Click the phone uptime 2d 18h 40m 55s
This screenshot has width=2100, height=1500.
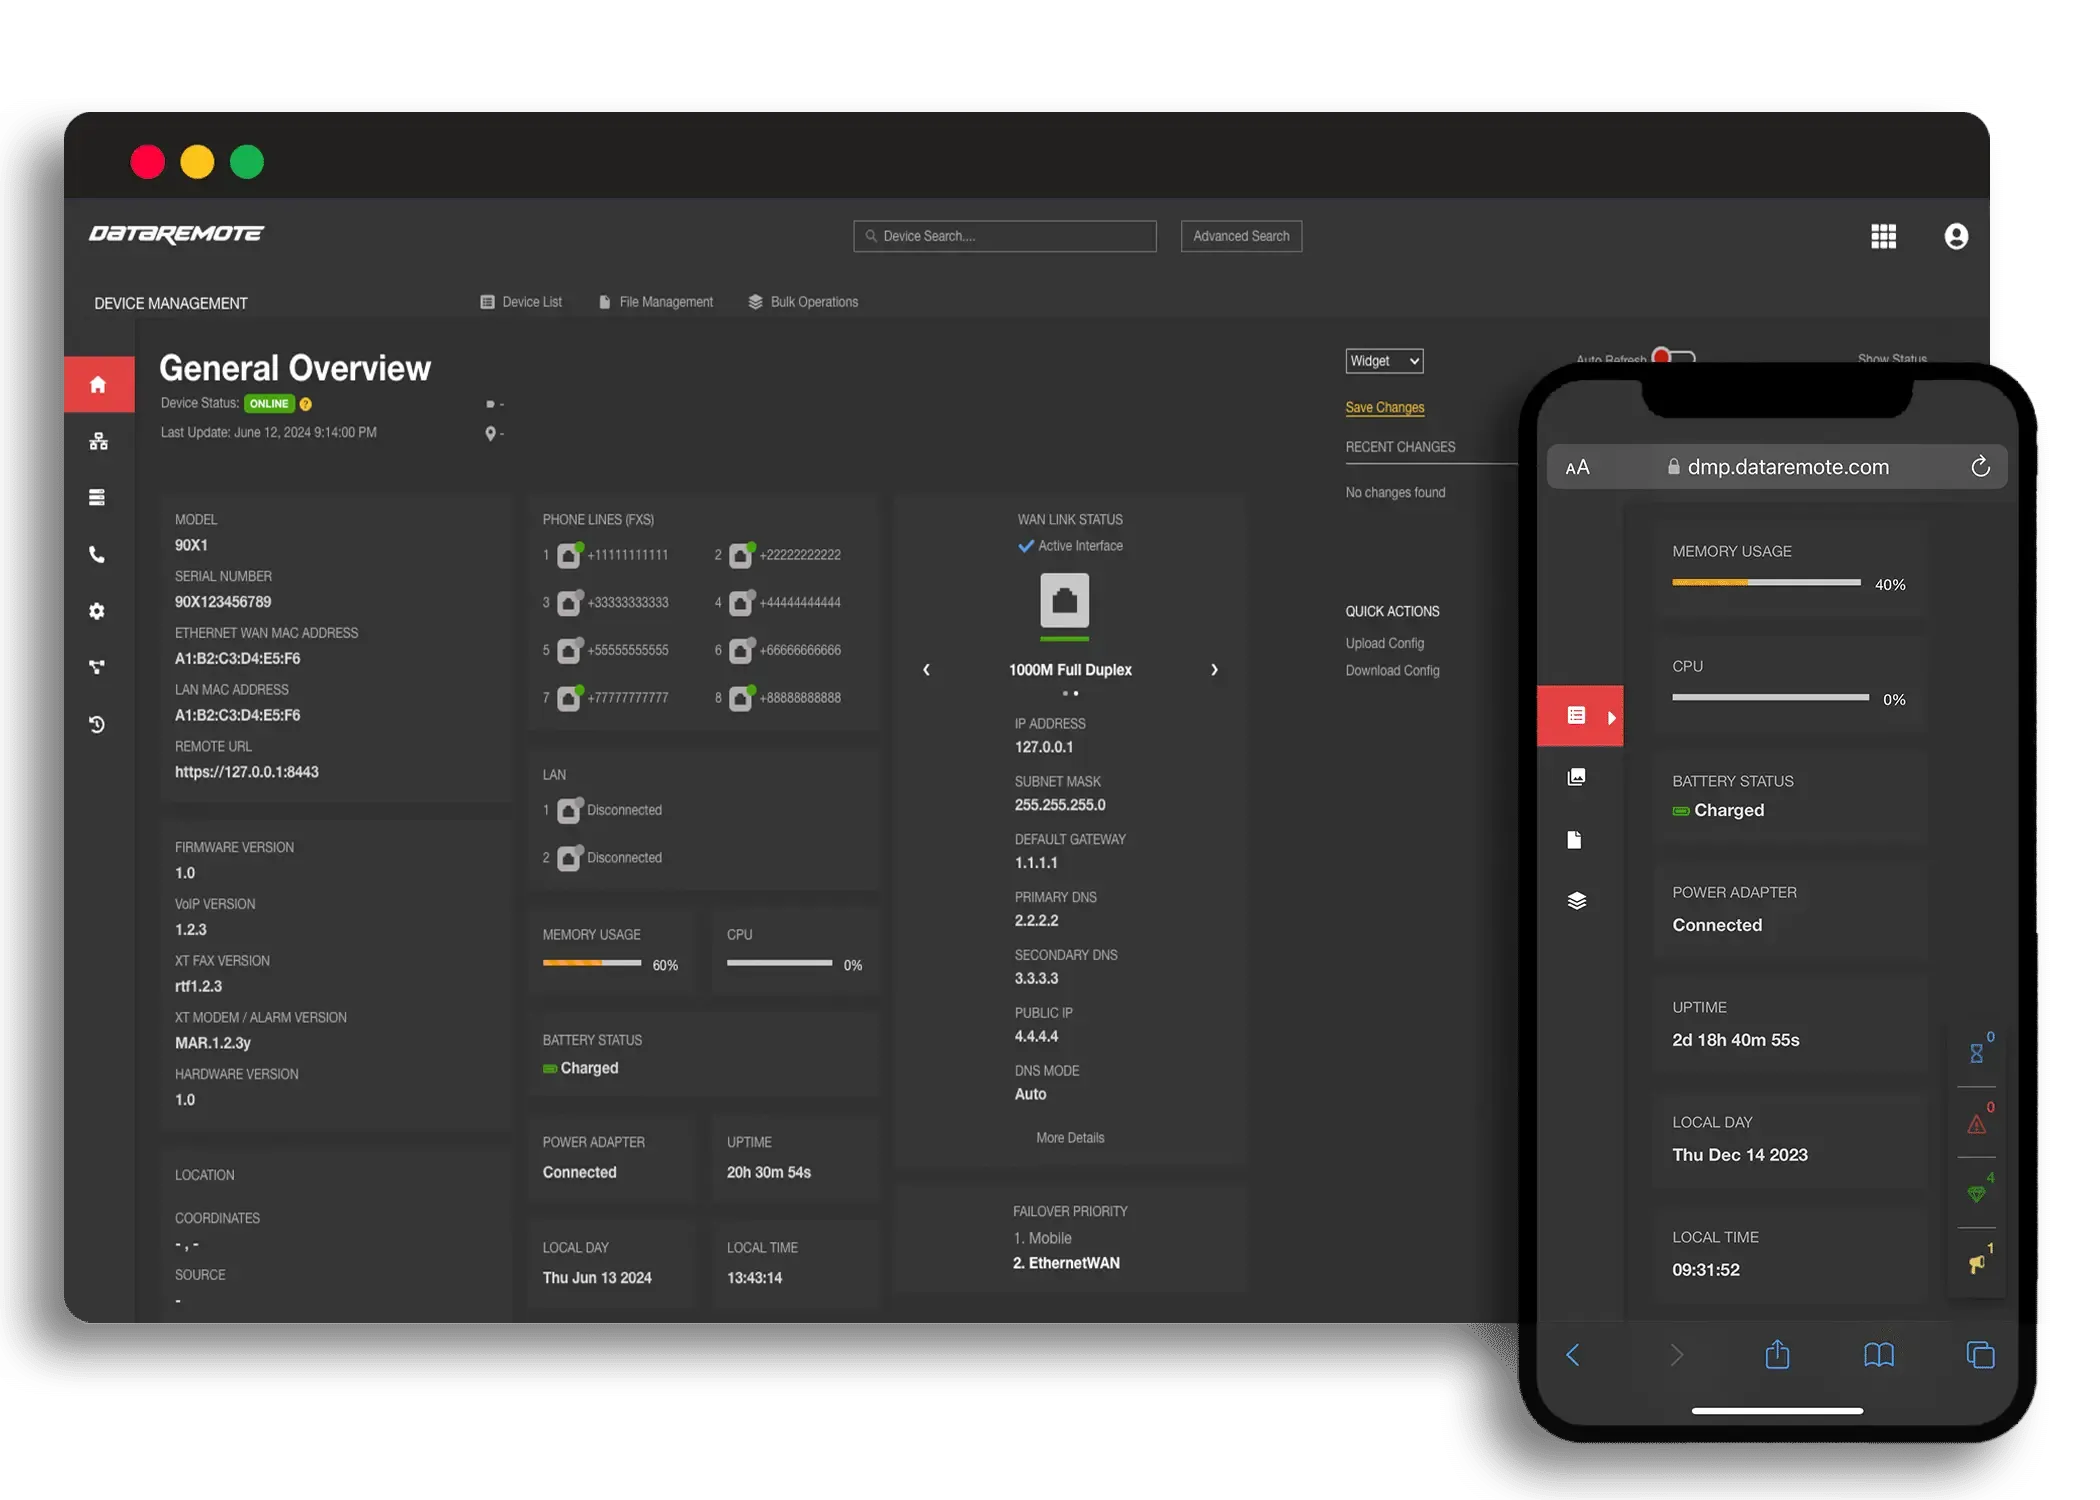[1735, 1040]
